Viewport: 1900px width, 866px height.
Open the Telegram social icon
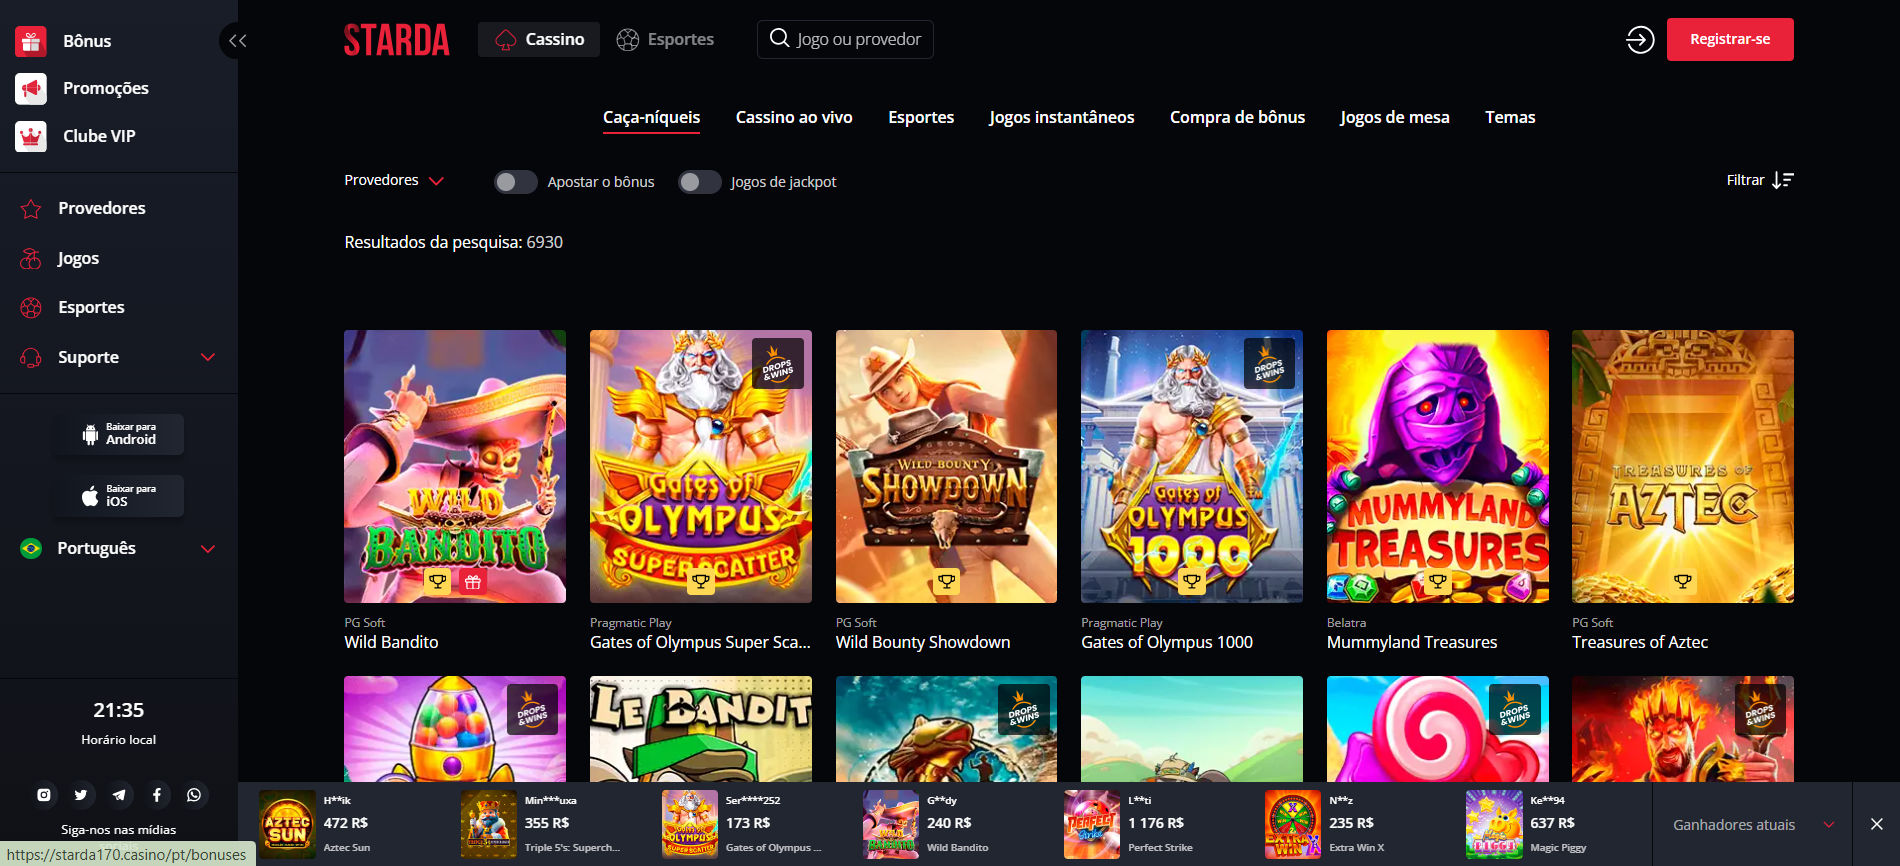[x=119, y=795]
